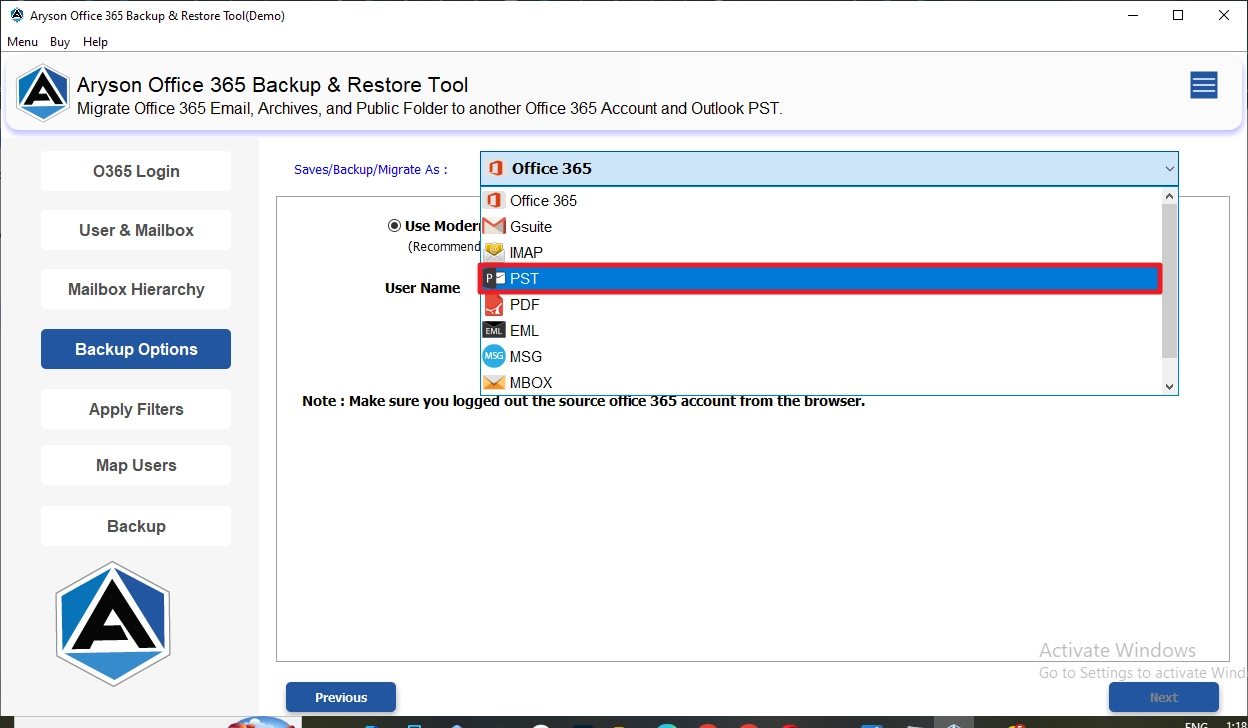The image size is (1248, 728).
Task: Expand the Saves/Backup/Migrate As combo box
Action: point(829,169)
